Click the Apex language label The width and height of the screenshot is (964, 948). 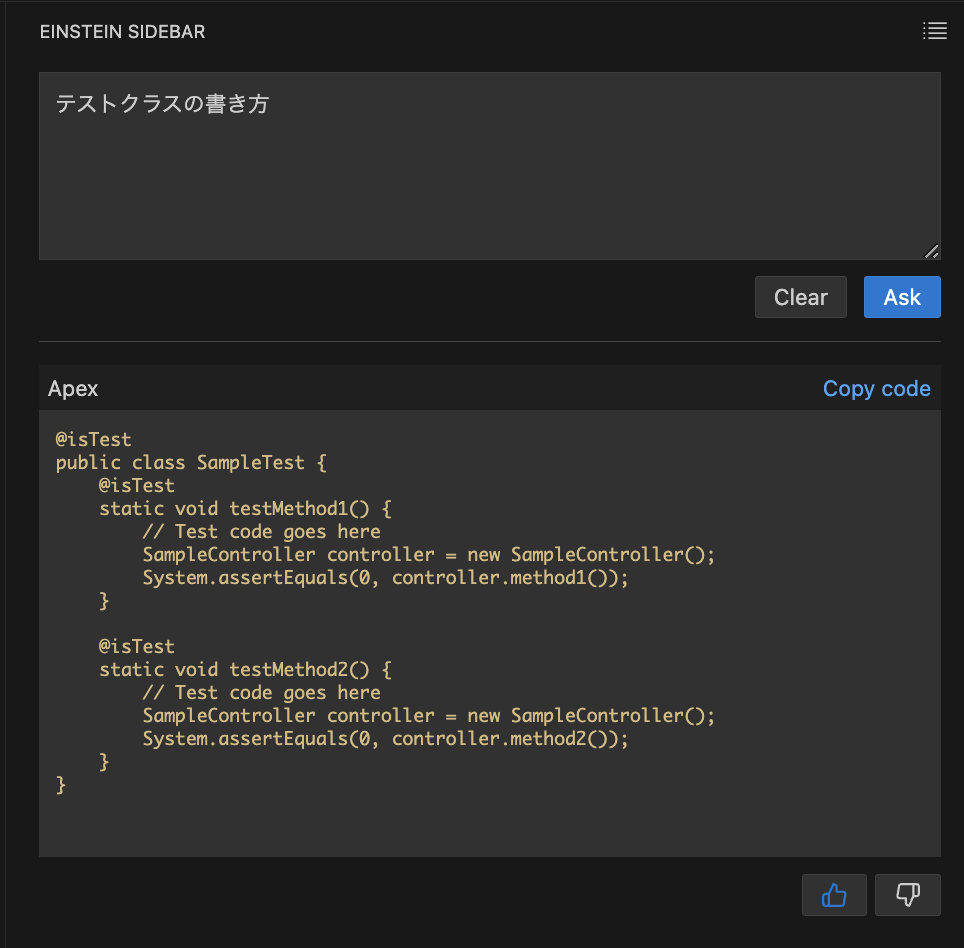click(x=72, y=388)
